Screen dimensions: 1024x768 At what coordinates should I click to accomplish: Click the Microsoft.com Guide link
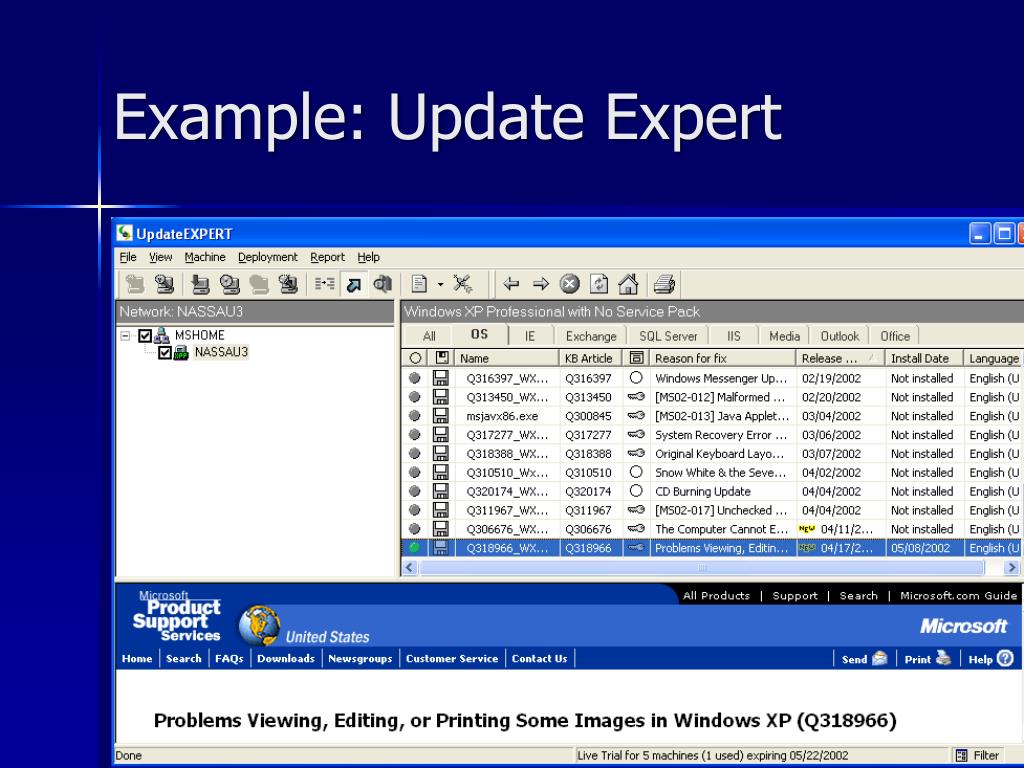[958, 596]
